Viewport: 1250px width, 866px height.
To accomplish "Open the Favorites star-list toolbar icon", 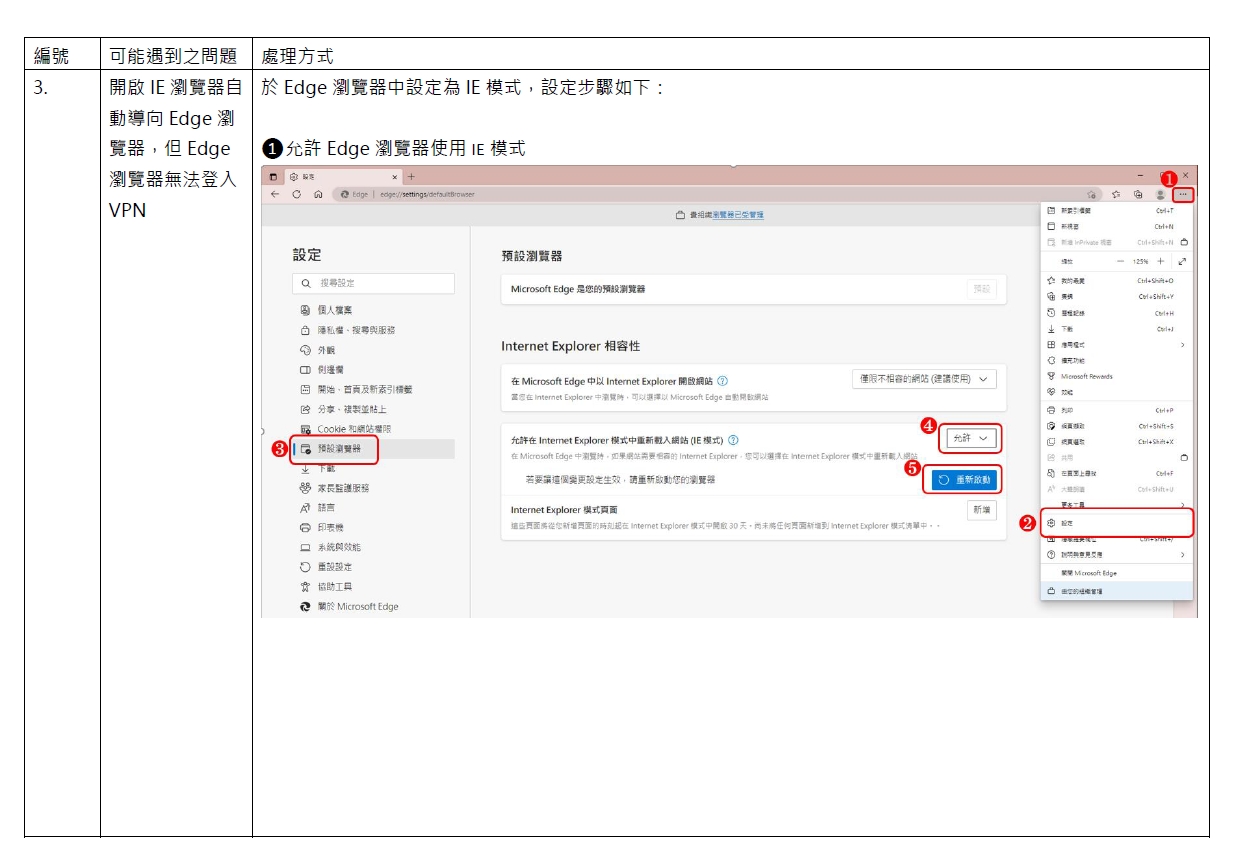I will point(1115,194).
